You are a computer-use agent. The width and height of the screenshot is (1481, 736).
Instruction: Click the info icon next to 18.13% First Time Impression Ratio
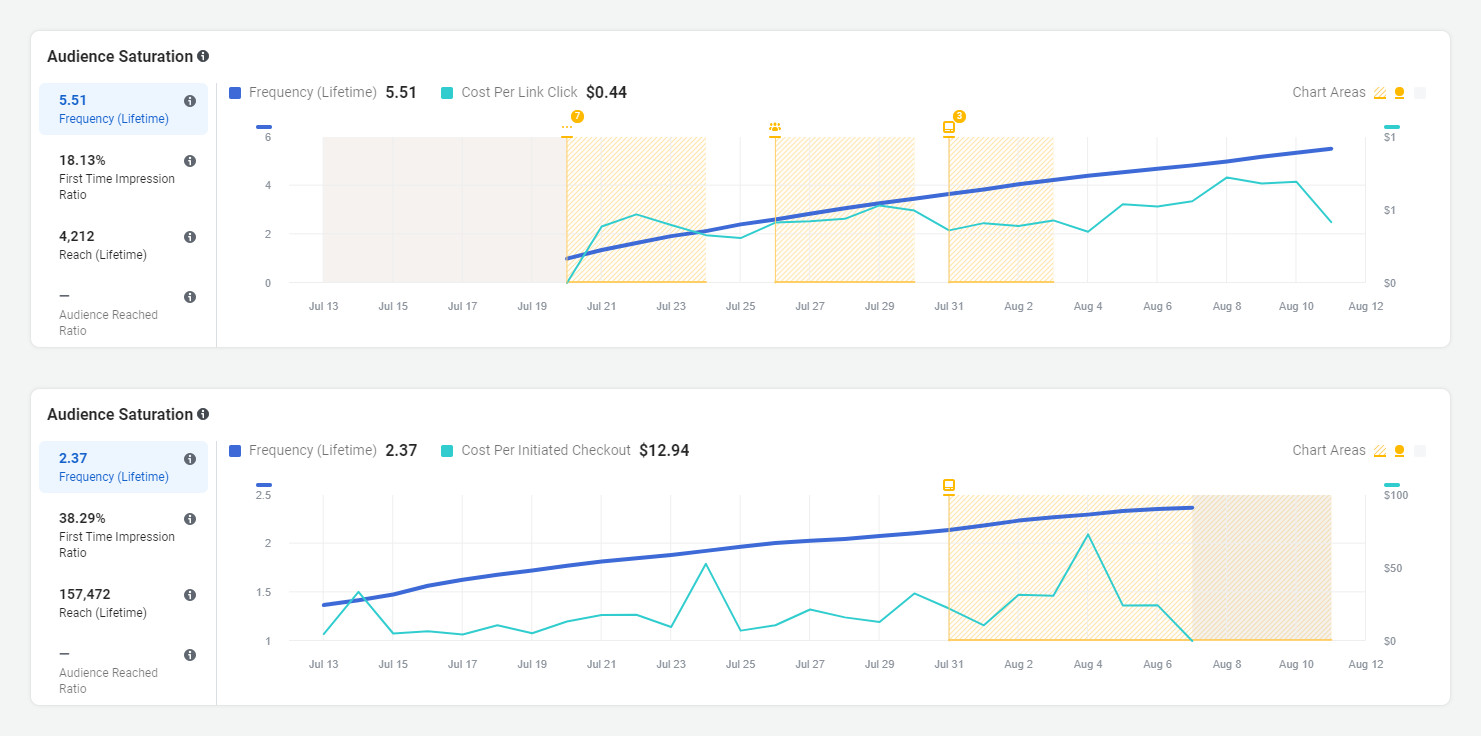coord(190,161)
